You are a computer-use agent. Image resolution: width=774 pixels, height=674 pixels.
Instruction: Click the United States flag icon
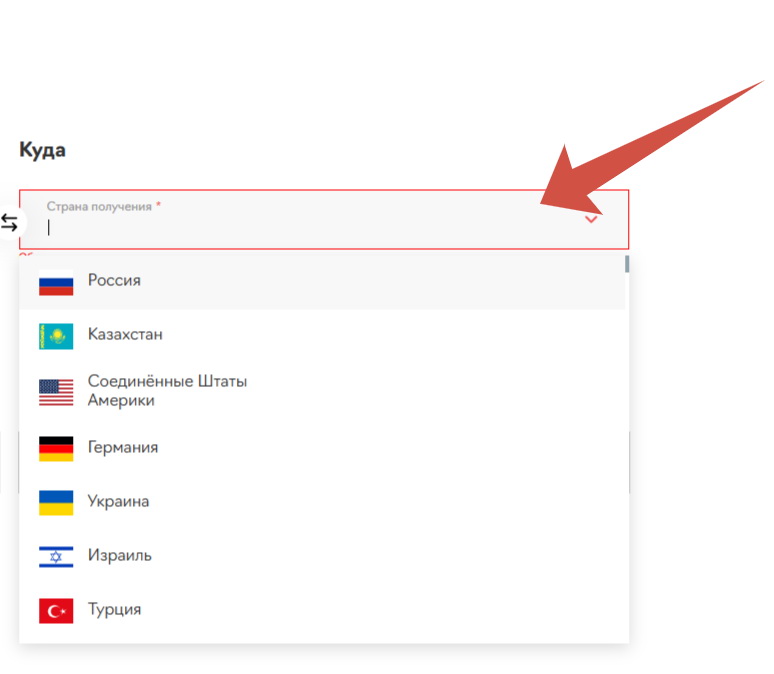(56, 391)
